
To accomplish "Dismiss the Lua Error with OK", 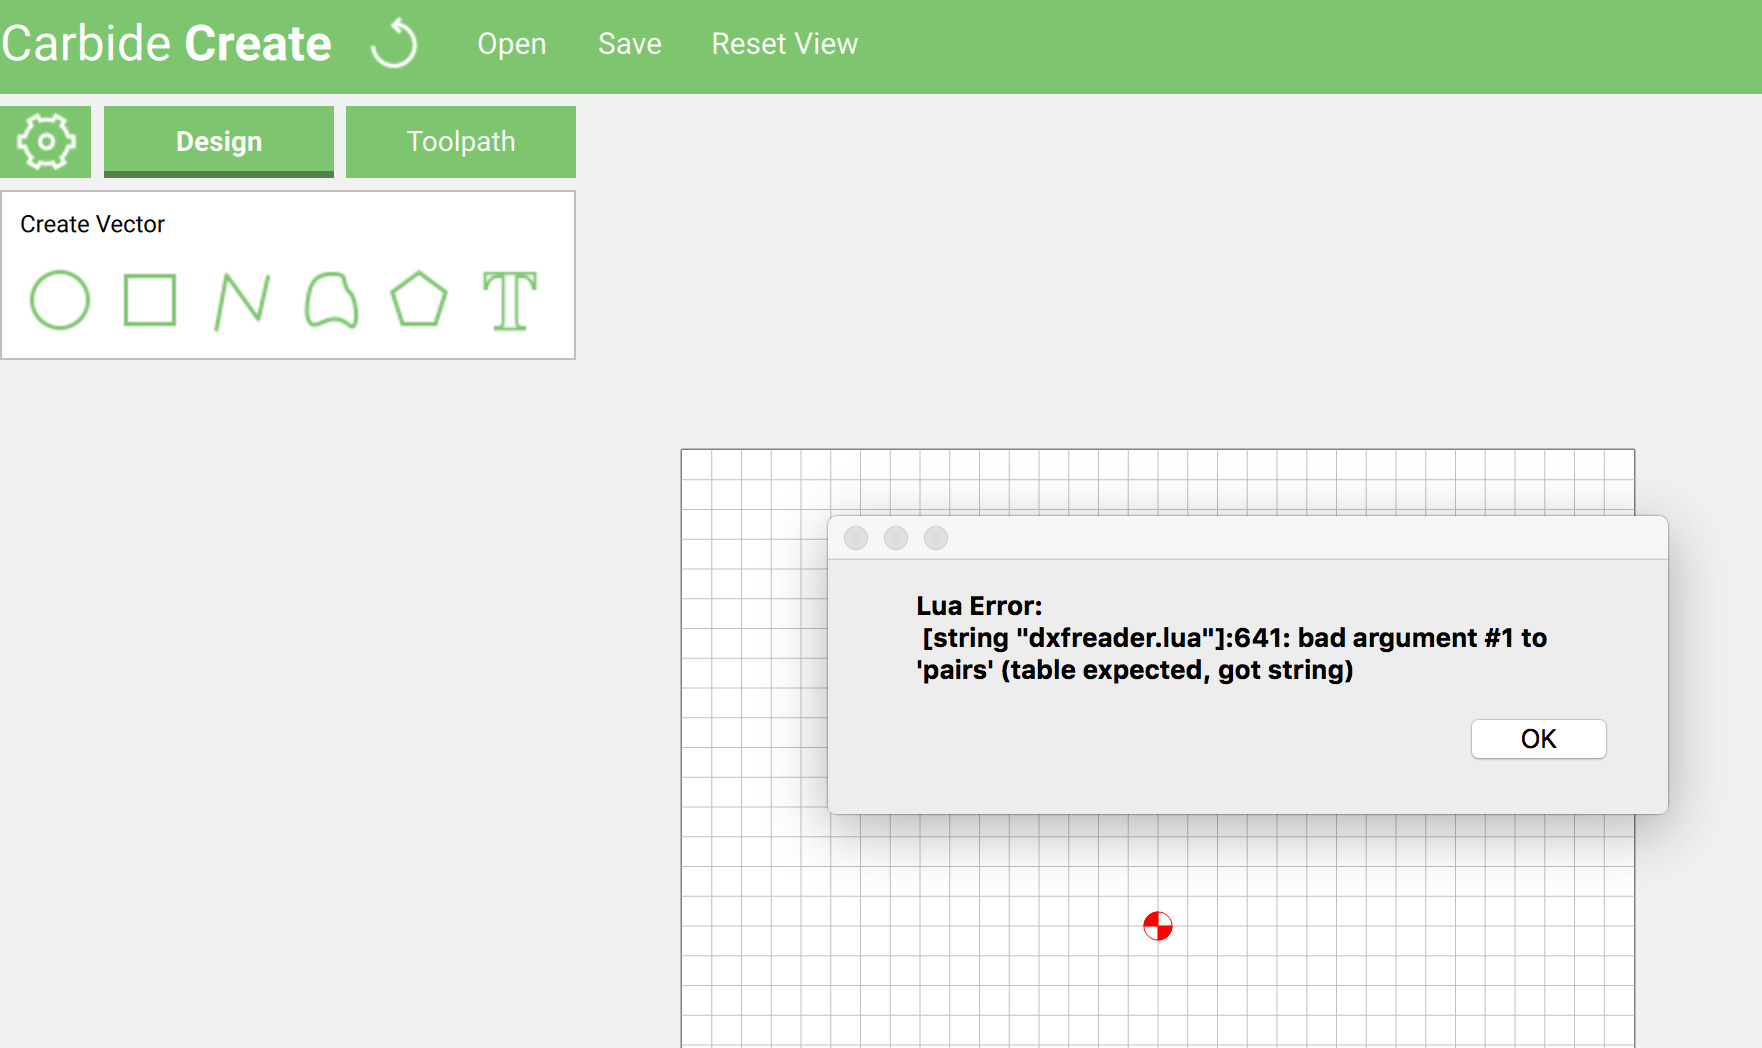I will (1538, 739).
